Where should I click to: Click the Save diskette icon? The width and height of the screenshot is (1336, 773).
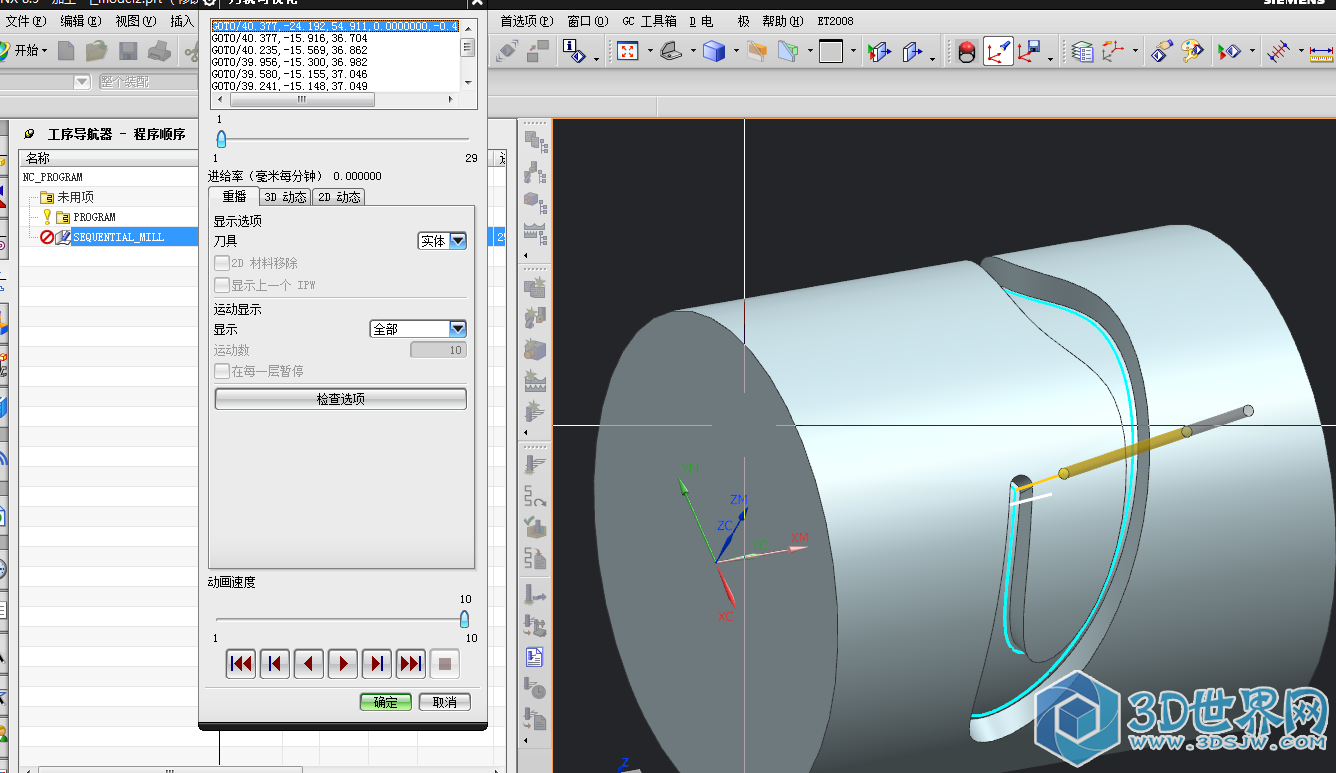point(128,51)
